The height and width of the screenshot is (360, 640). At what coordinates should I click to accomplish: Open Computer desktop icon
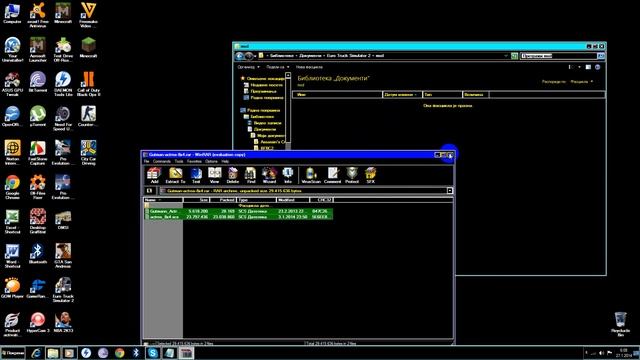pyautogui.click(x=12, y=13)
